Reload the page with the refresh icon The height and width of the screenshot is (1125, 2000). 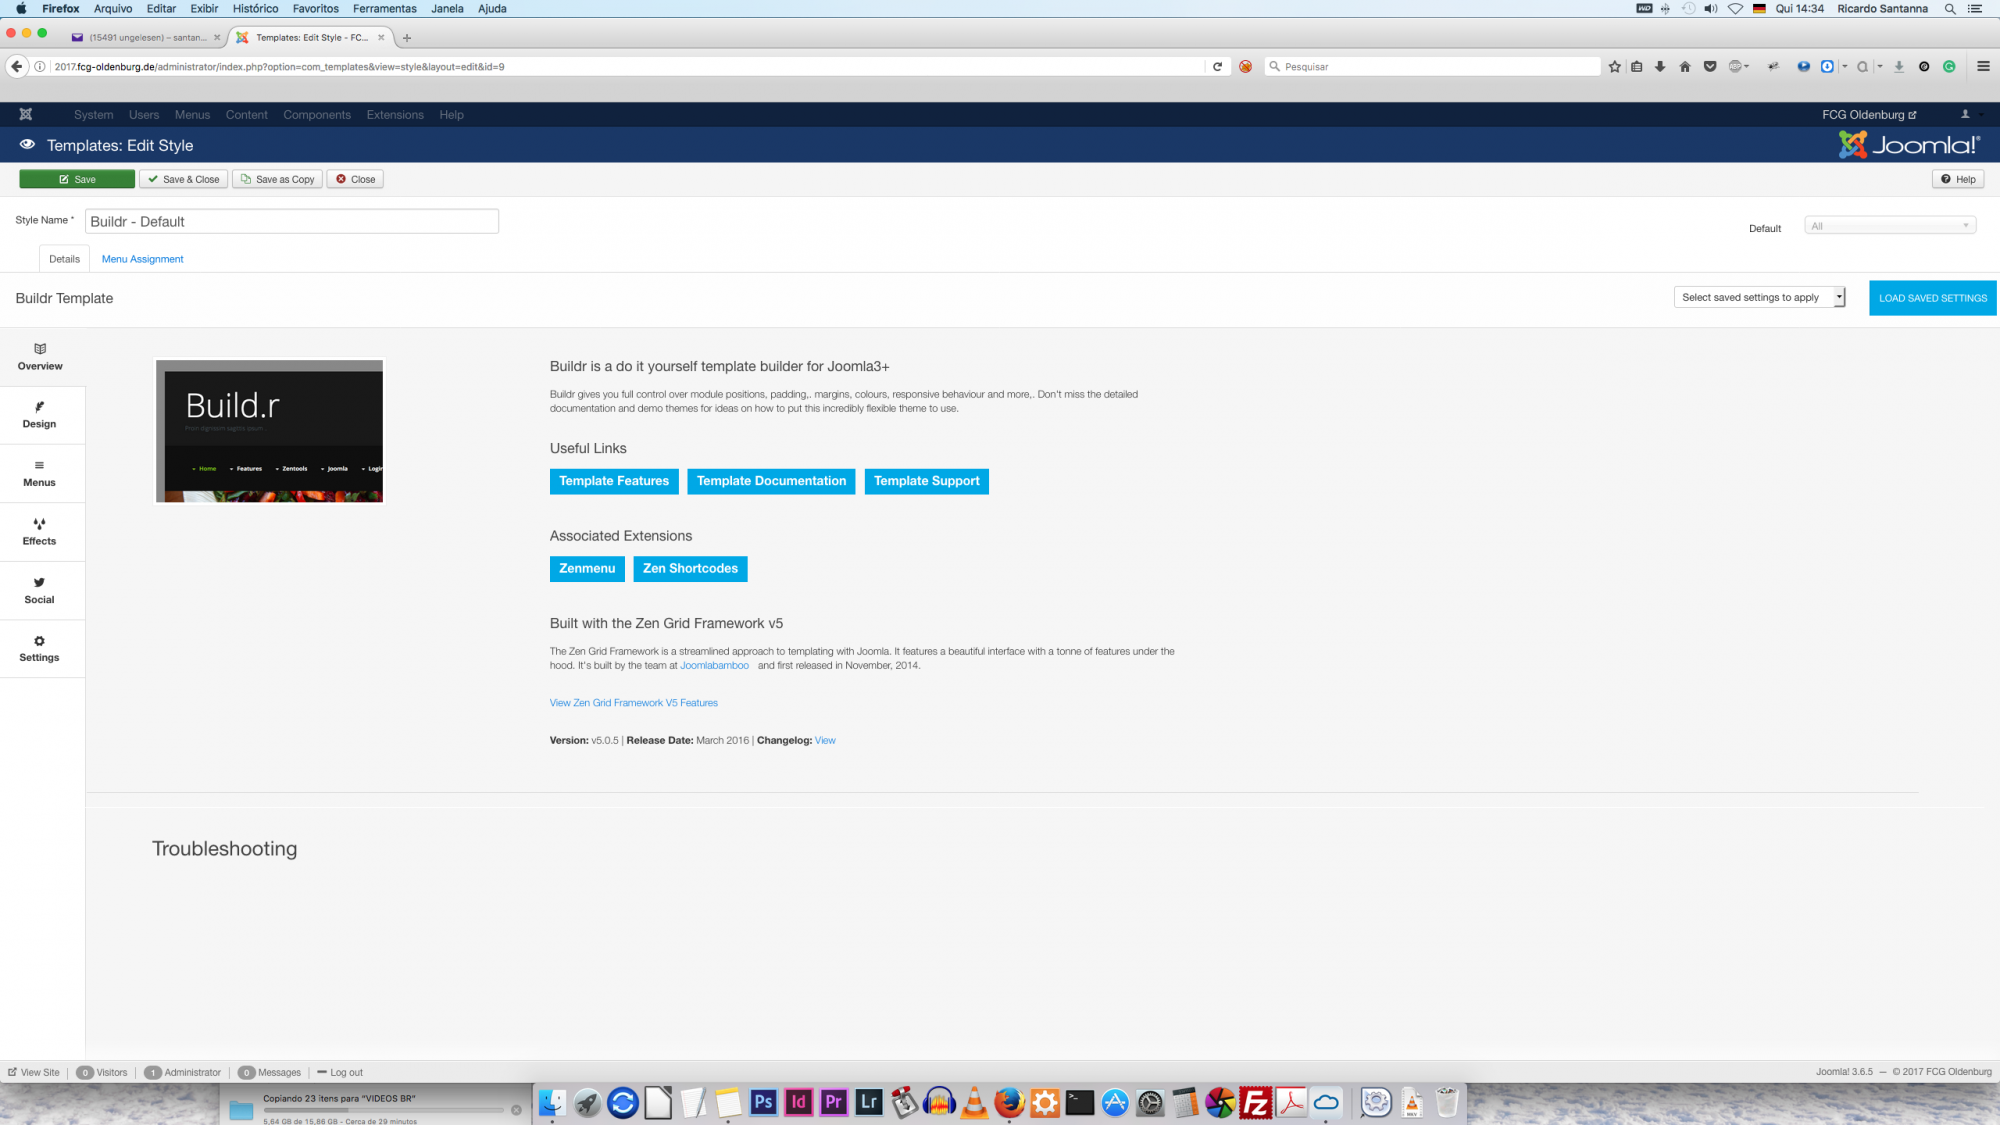(1217, 67)
